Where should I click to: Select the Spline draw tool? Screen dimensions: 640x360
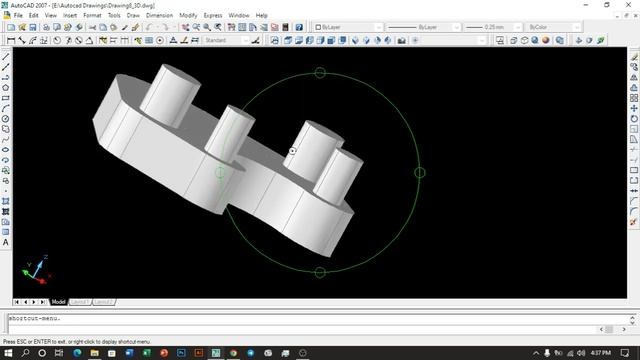point(6,140)
